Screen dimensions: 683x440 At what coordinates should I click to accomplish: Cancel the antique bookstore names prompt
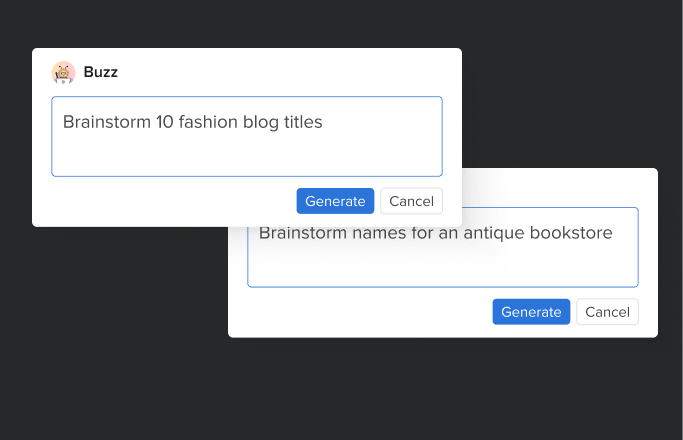[x=608, y=312]
